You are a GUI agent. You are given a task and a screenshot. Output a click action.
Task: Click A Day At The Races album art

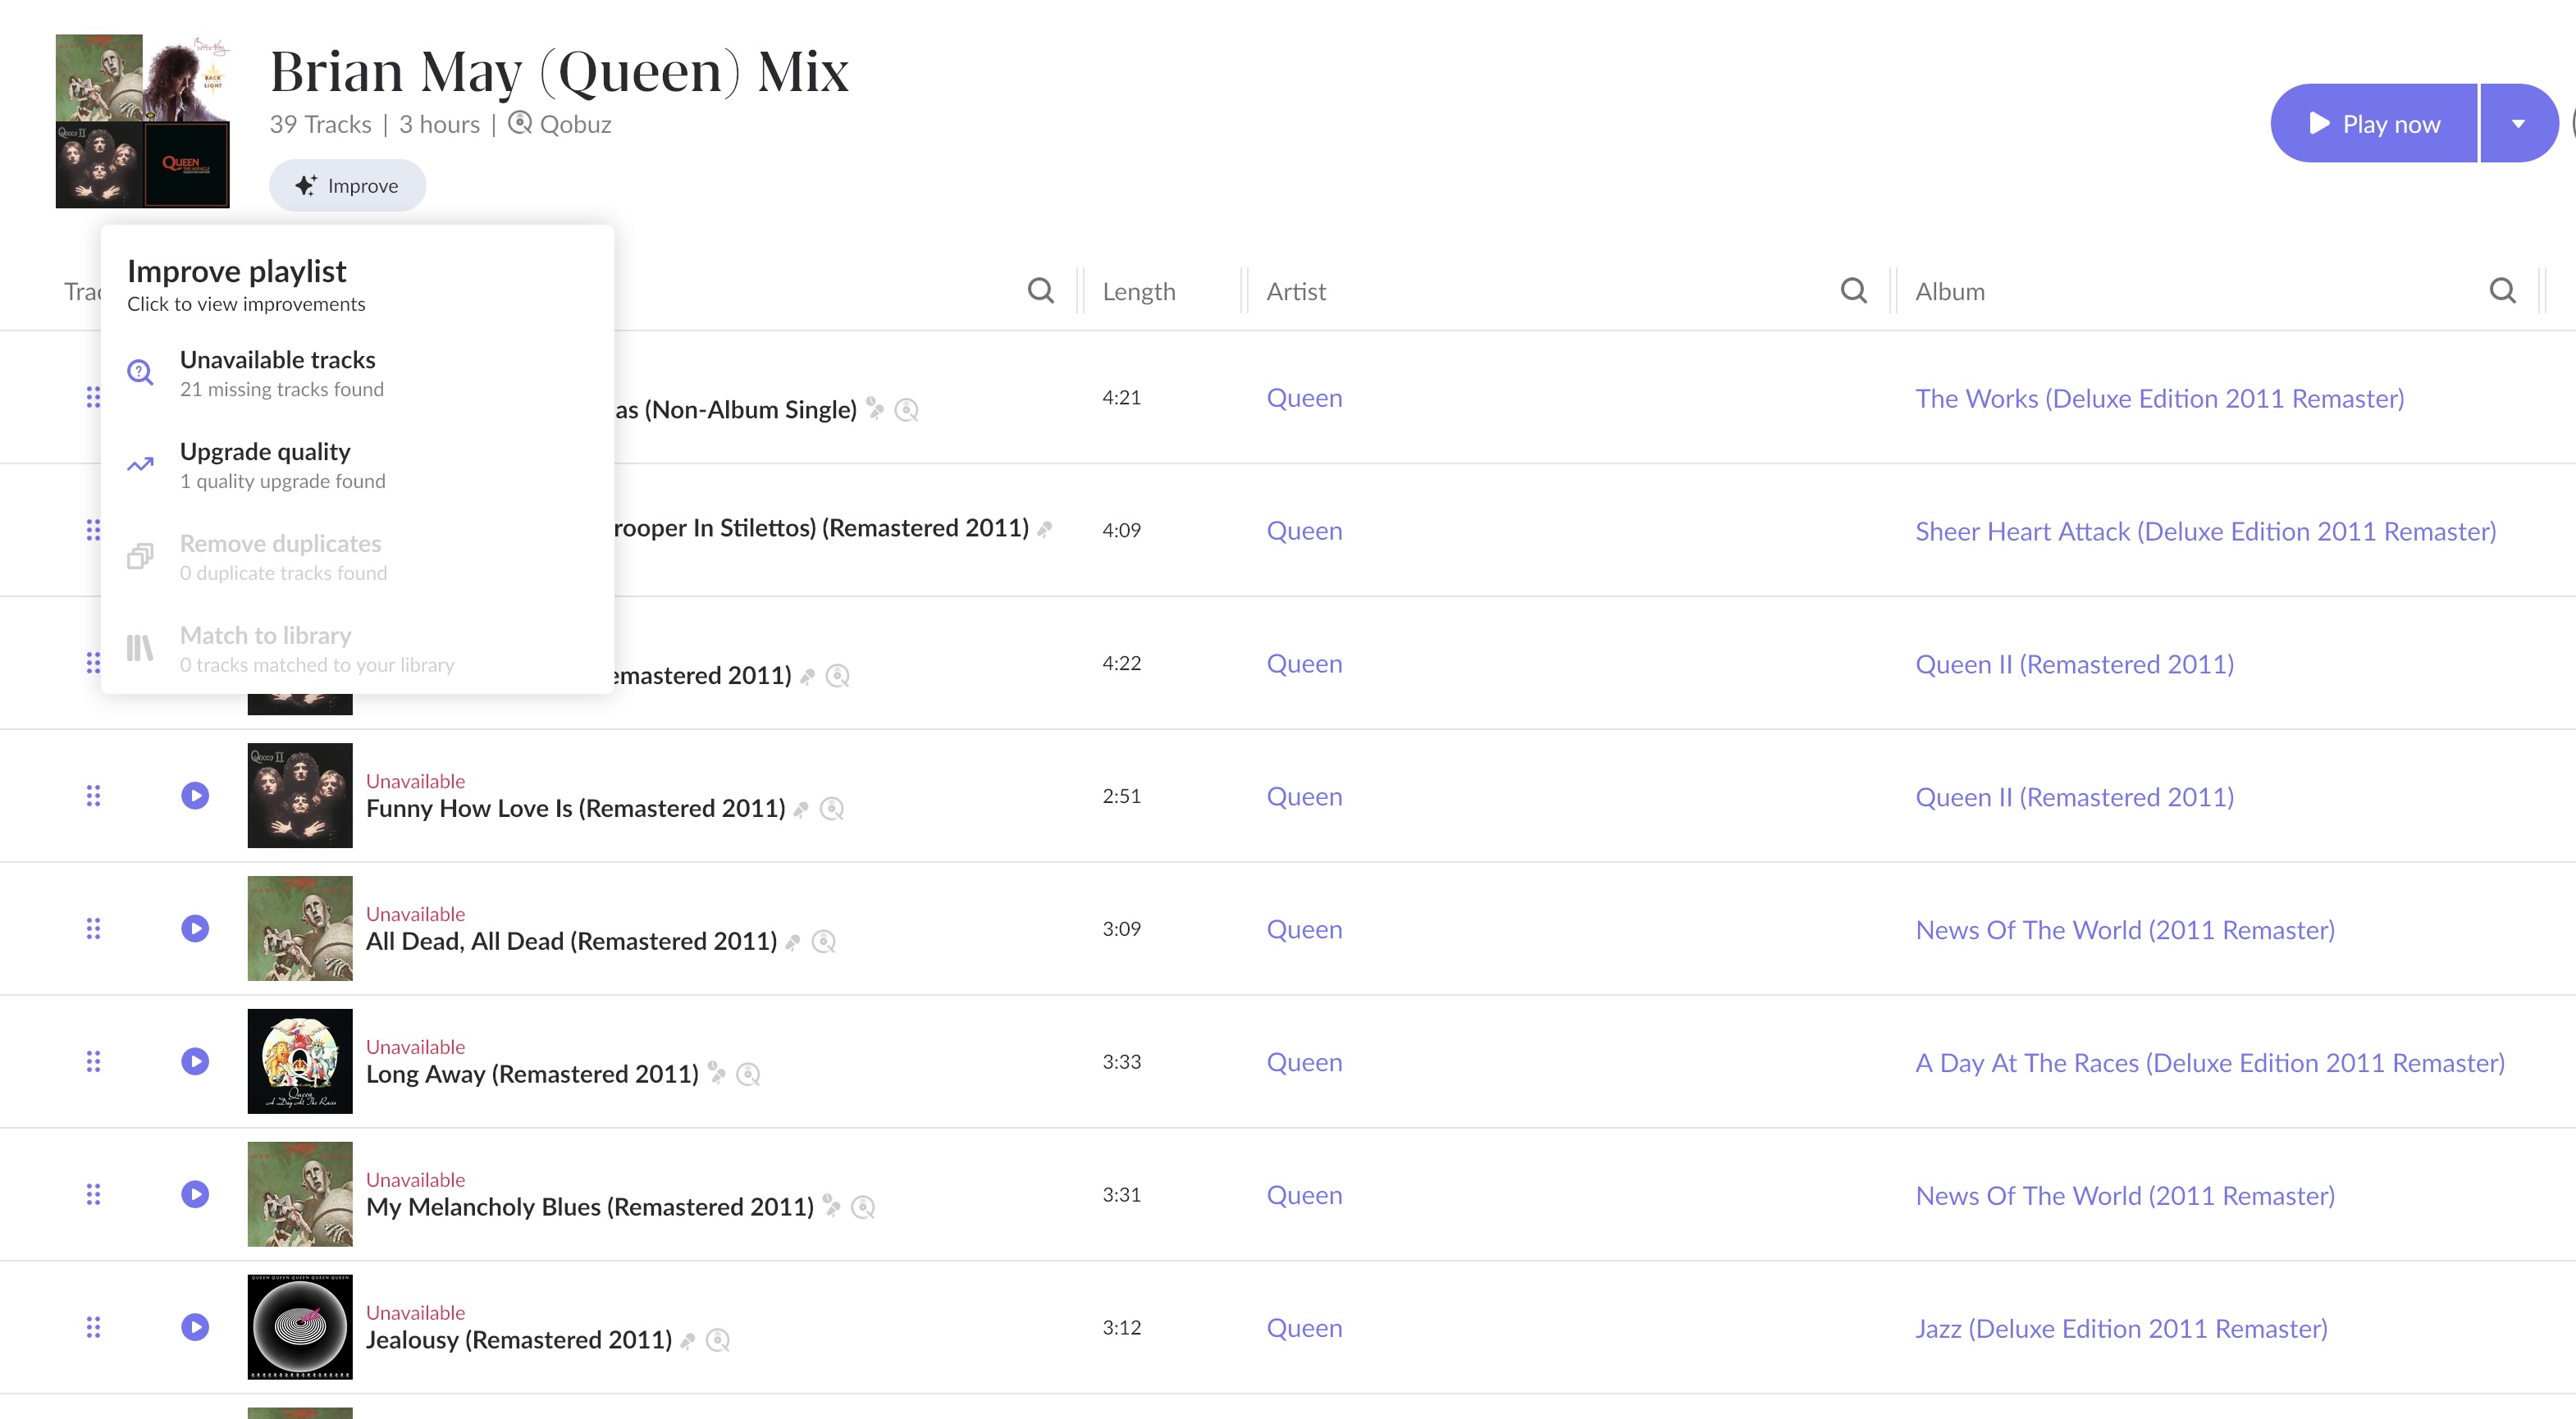coord(300,1062)
